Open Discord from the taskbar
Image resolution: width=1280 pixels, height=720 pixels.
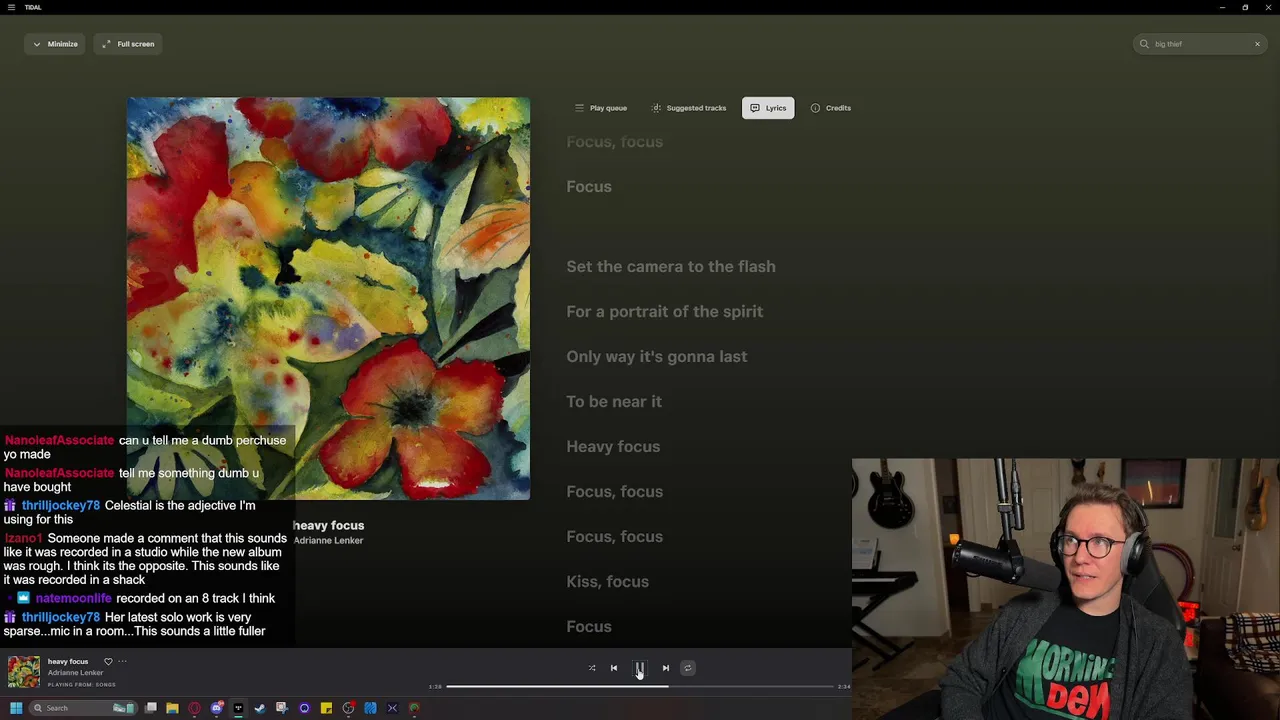pyautogui.click(x=217, y=708)
